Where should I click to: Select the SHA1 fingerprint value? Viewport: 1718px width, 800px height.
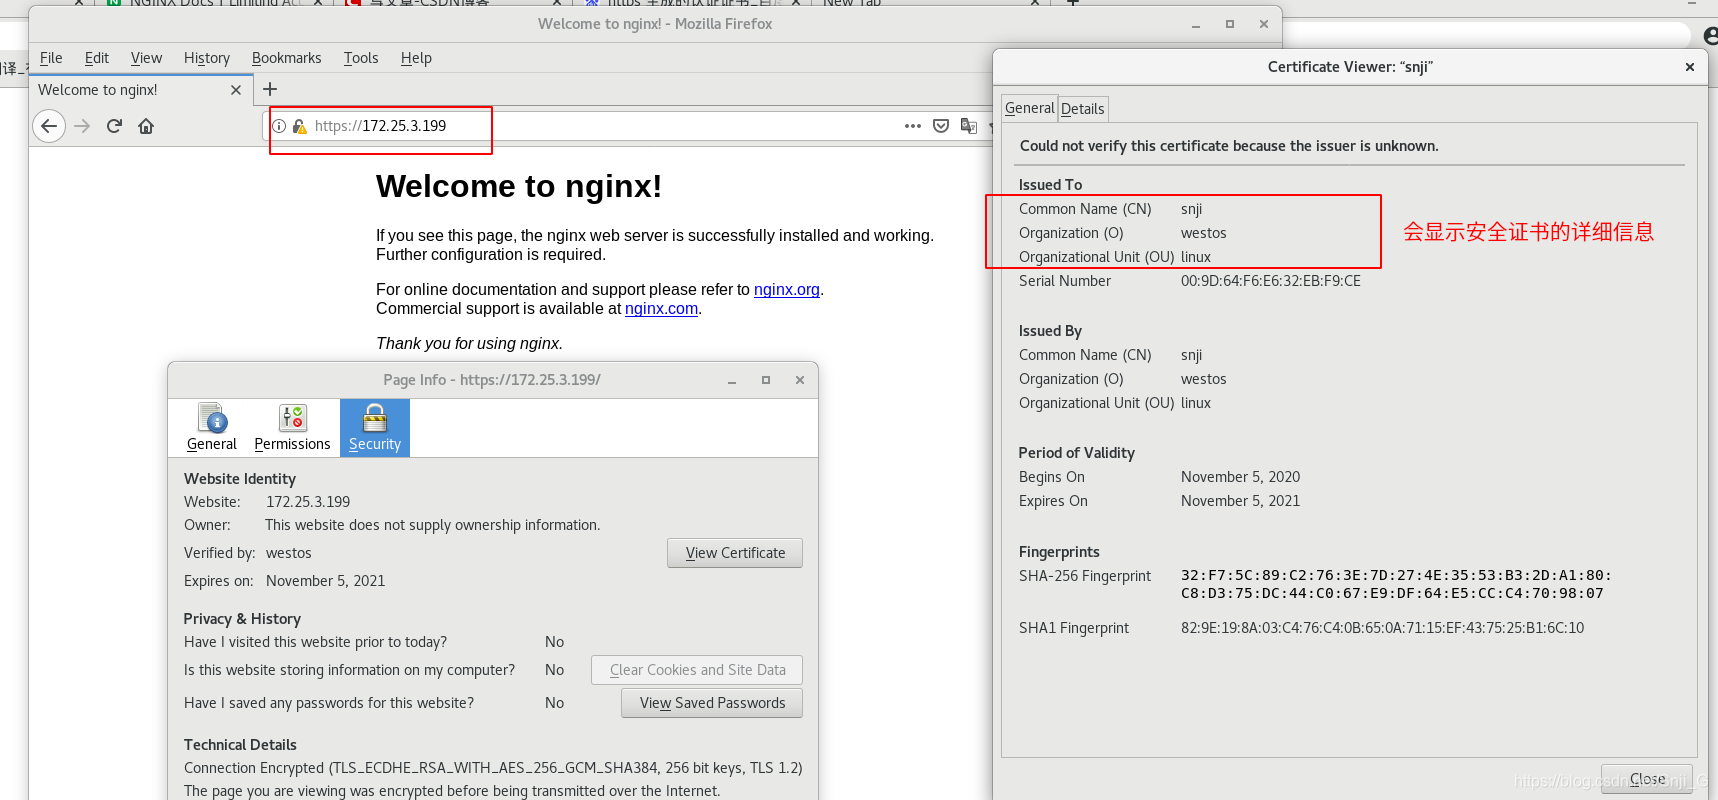1382,628
